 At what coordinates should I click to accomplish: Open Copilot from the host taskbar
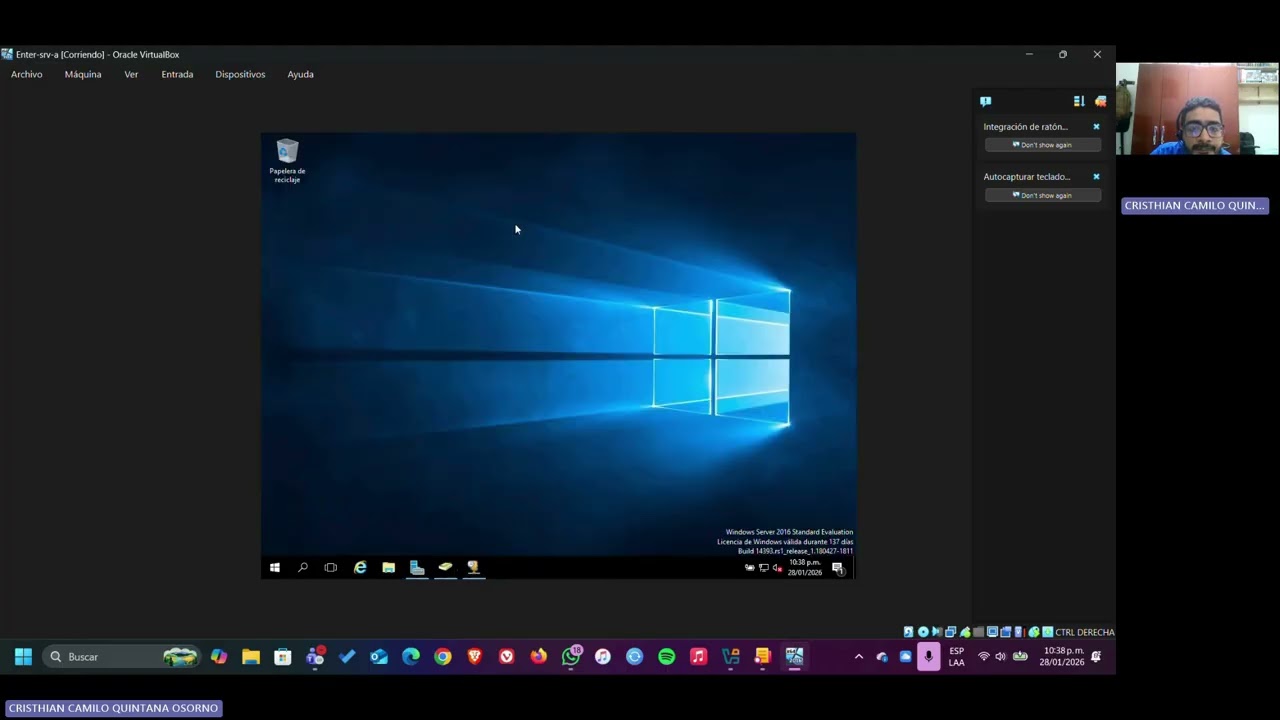click(x=219, y=657)
